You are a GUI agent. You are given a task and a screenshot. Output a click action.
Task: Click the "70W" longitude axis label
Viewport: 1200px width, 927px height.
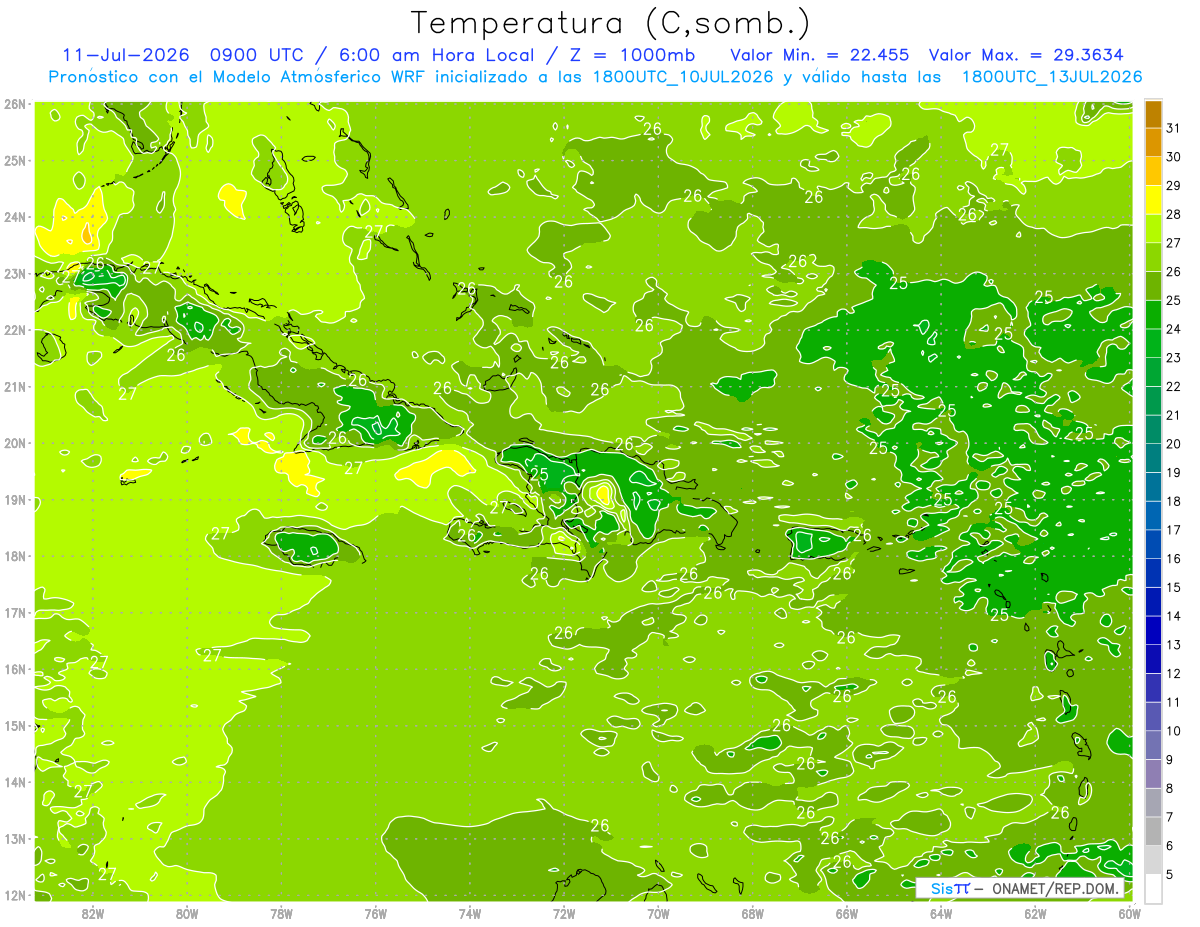tap(658, 913)
